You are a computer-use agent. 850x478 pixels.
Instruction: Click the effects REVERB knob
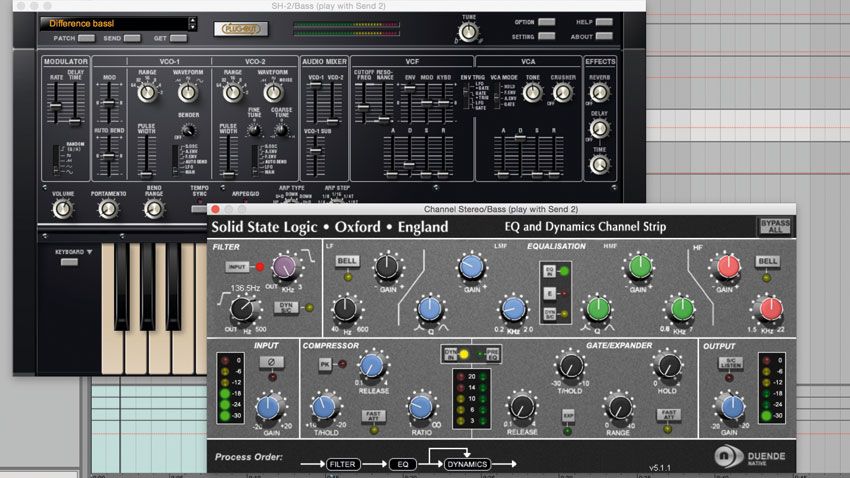(x=600, y=93)
